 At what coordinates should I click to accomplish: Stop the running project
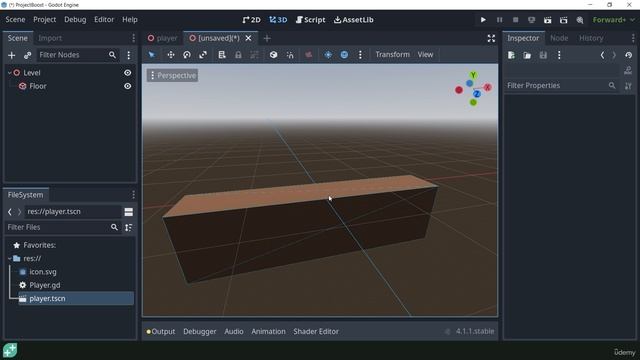tap(516, 20)
